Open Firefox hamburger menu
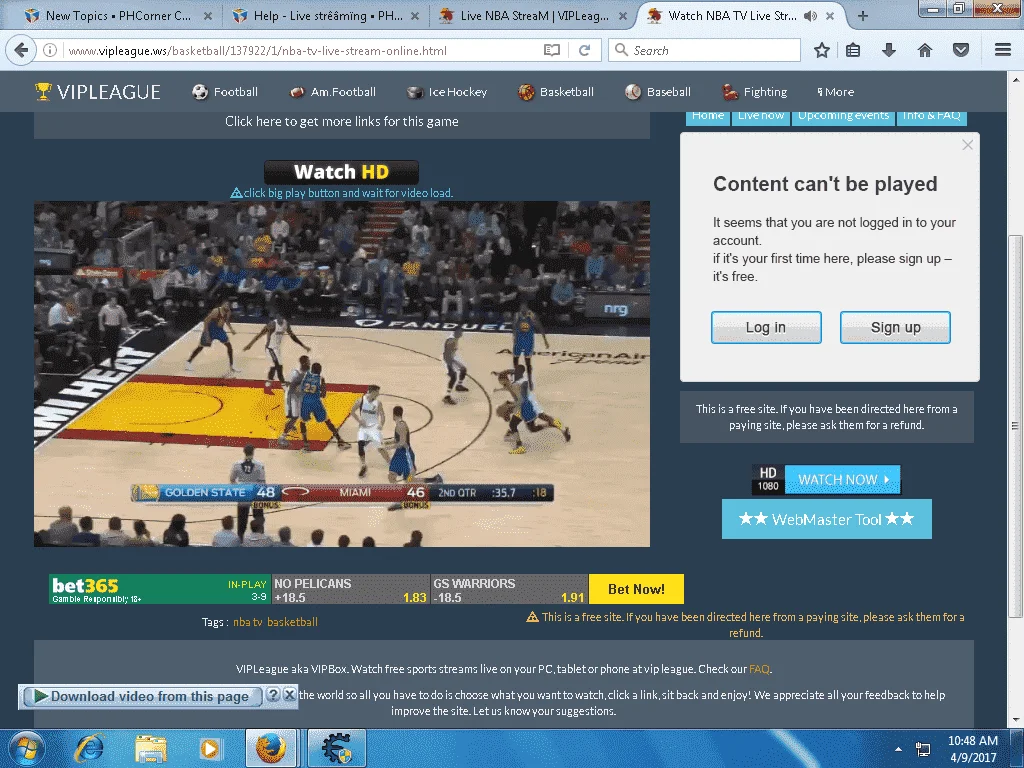The image size is (1024, 768). tap(1003, 50)
